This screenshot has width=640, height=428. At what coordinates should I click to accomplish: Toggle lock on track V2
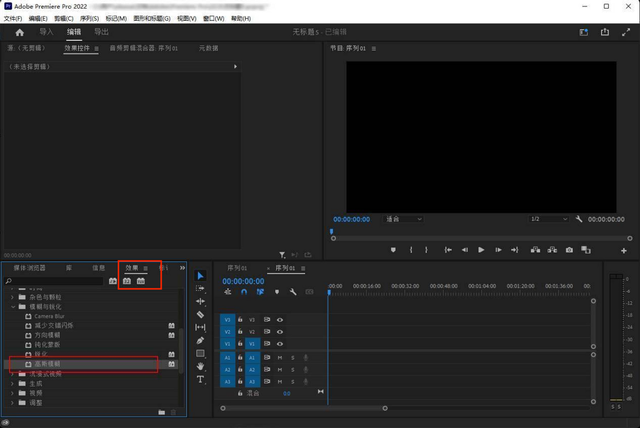241,331
